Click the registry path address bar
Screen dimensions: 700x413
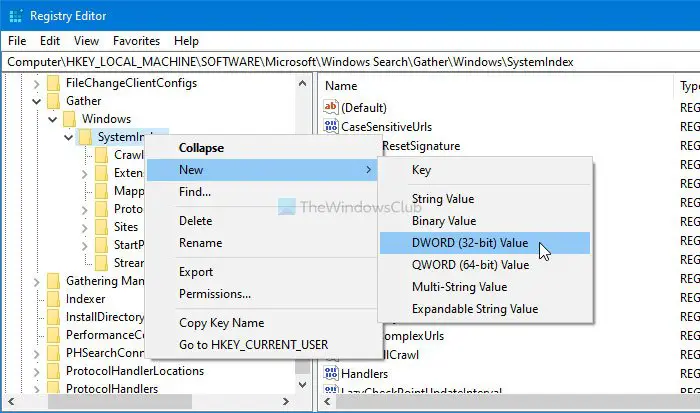[350, 62]
